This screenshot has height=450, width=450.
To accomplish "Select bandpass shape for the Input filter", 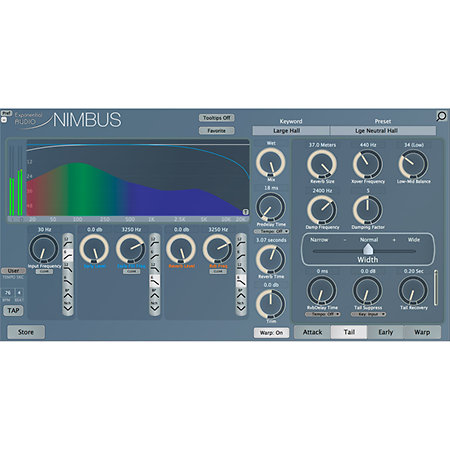I will 68,294.
